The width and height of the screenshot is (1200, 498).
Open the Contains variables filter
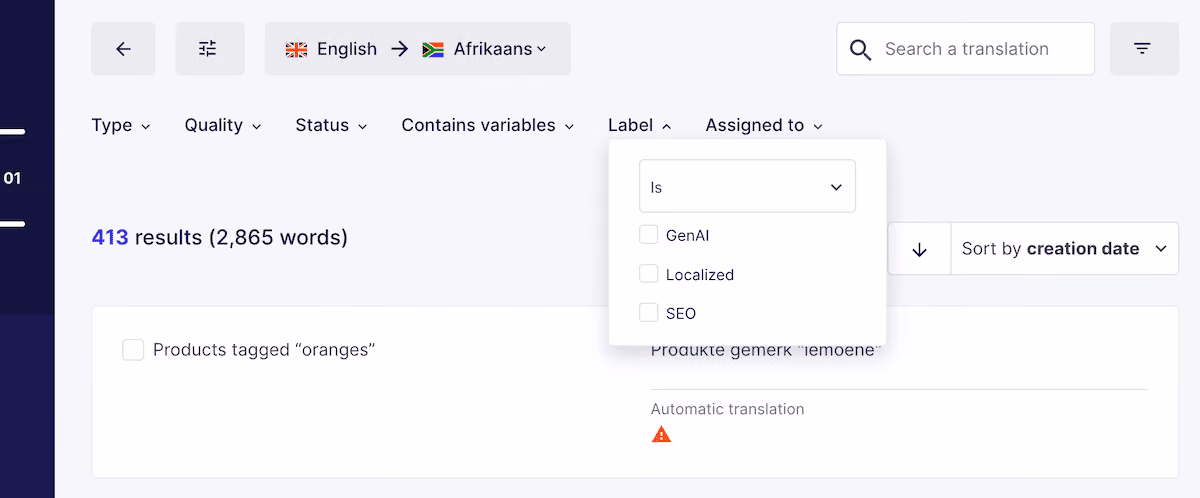coord(488,125)
